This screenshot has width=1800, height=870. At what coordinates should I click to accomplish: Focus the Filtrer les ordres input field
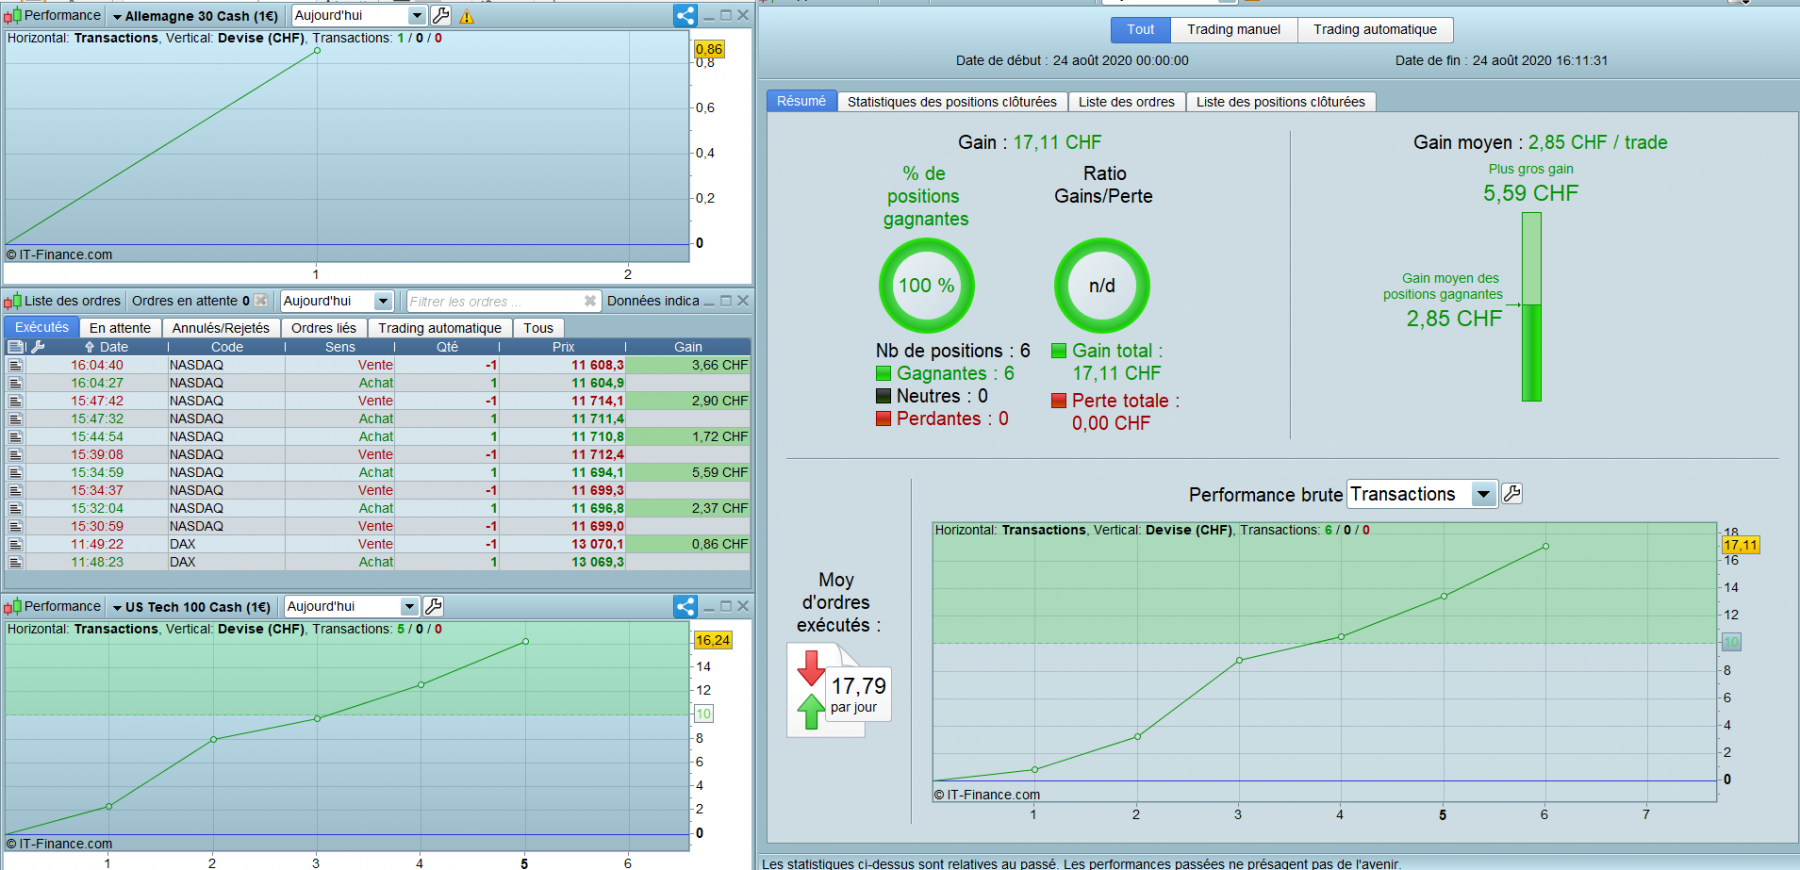(494, 301)
